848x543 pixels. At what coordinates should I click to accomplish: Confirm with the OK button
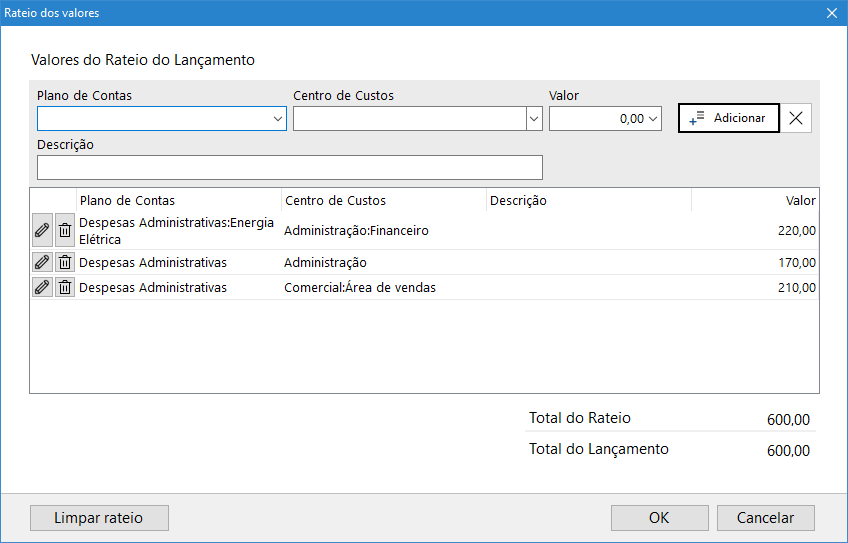point(659,518)
